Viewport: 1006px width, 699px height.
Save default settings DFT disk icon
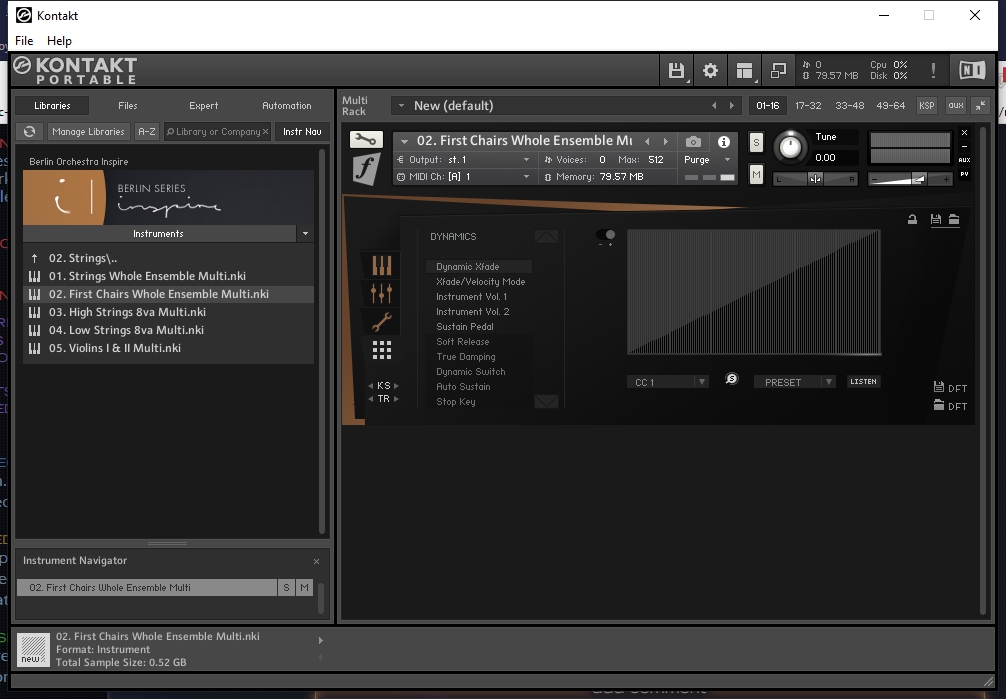pos(939,387)
